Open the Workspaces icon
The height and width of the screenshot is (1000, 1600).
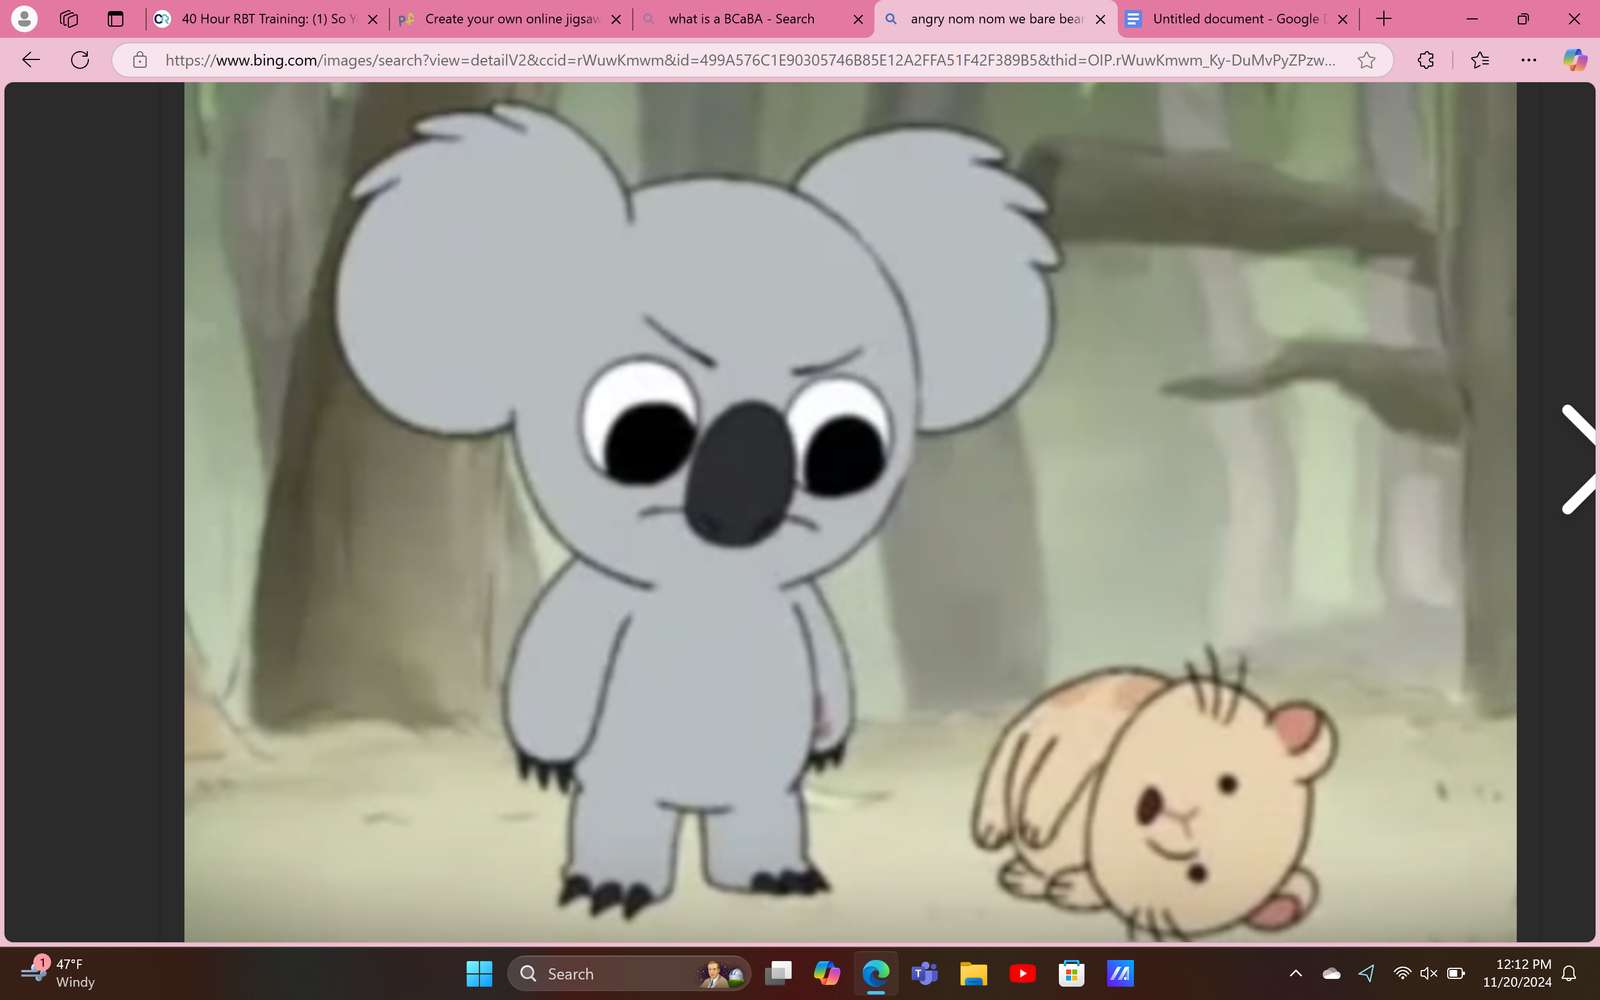click(x=69, y=18)
